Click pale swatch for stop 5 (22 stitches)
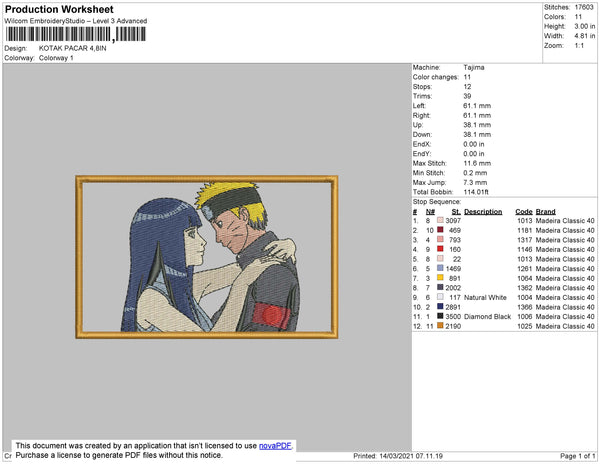The image size is (600, 464). tap(440, 259)
